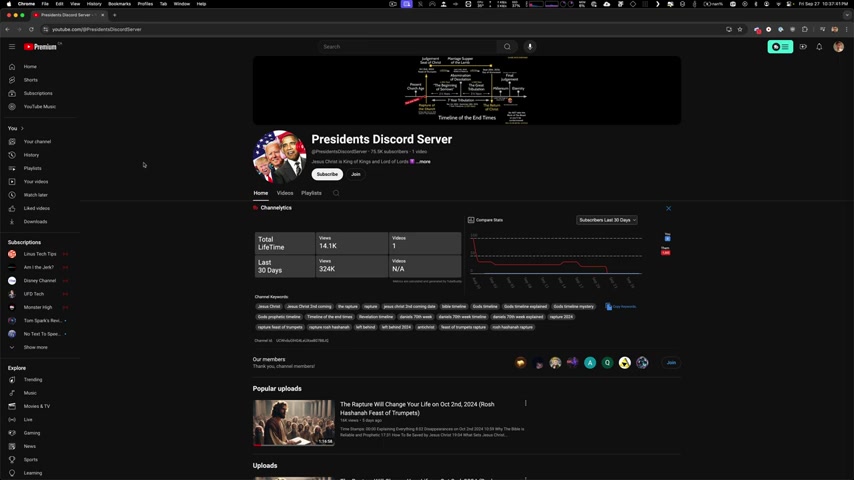Open the Linus Tech Tips subscription
854x480 pixels.
40,254
